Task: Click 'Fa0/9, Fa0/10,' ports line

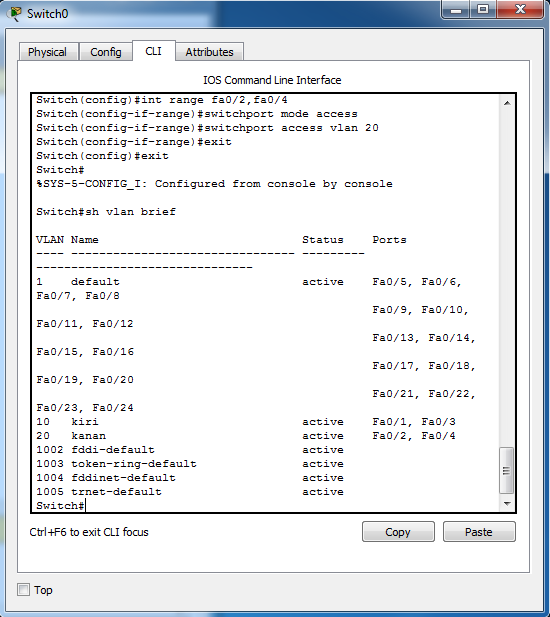Action: pyautogui.click(x=420, y=310)
